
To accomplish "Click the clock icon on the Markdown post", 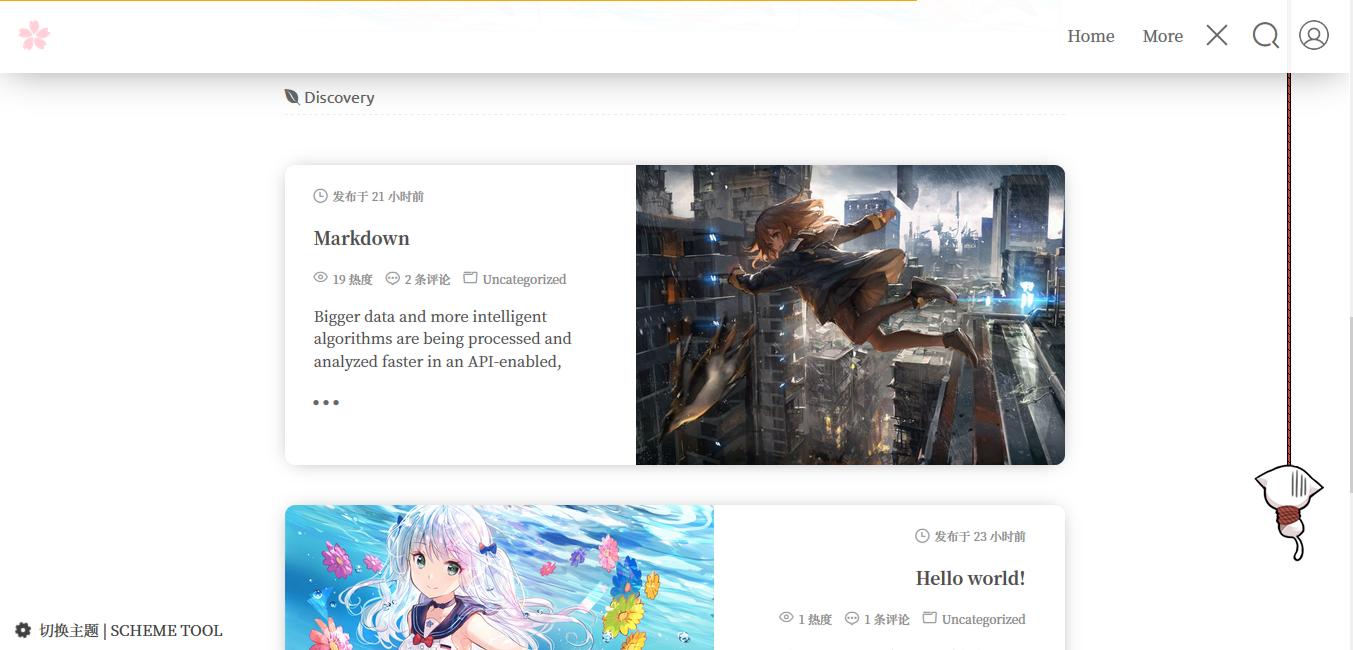I will point(319,195).
